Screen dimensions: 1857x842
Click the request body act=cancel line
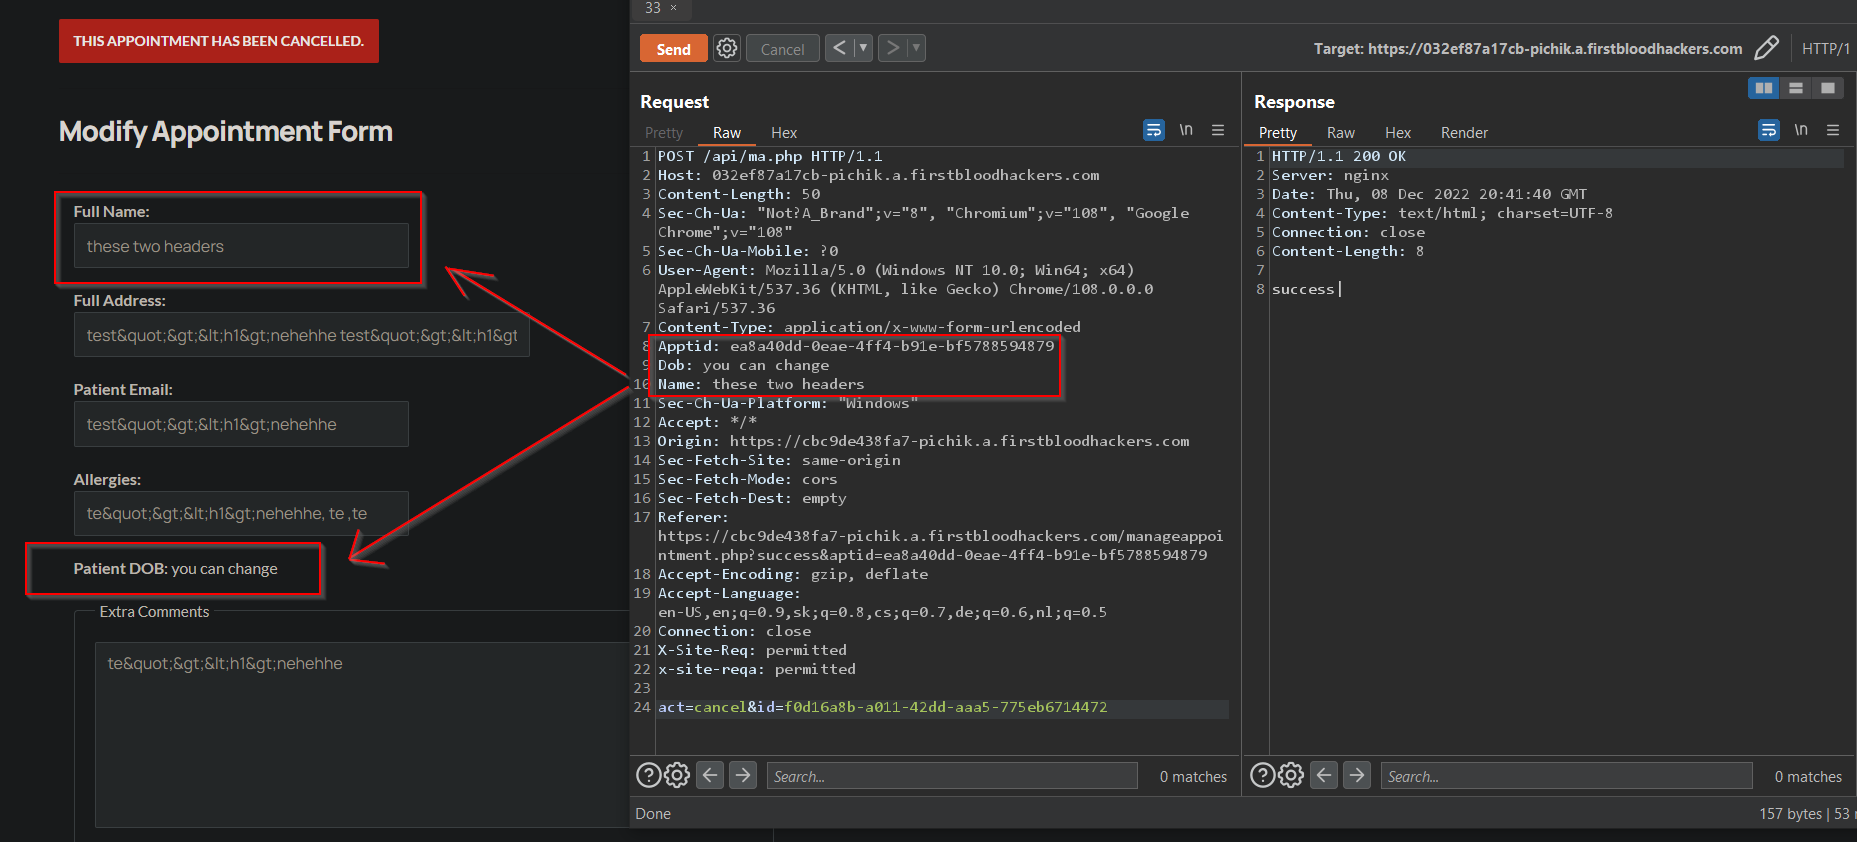tap(882, 707)
